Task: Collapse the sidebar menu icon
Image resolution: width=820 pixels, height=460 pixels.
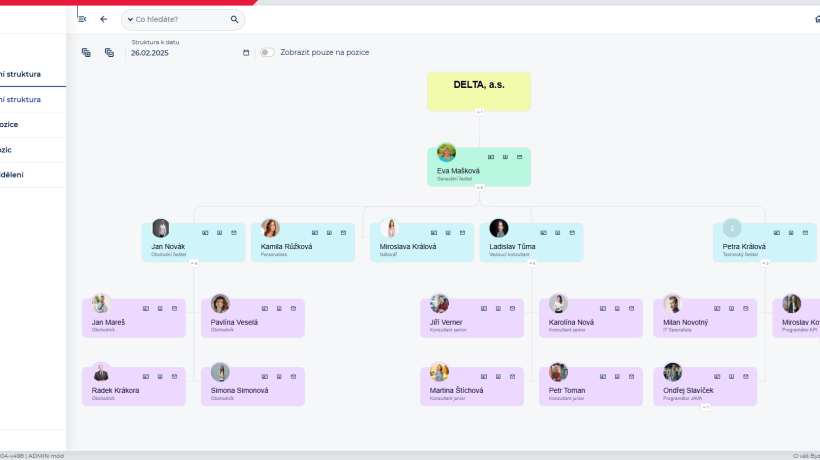Action: 82,19
